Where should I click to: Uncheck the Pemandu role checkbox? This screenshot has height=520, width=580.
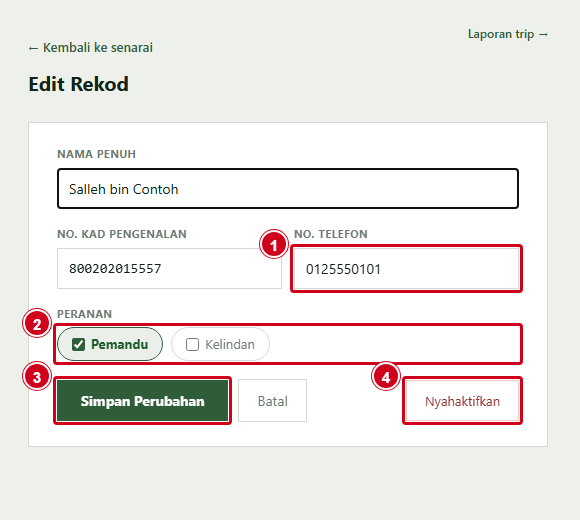[x=78, y=344]
